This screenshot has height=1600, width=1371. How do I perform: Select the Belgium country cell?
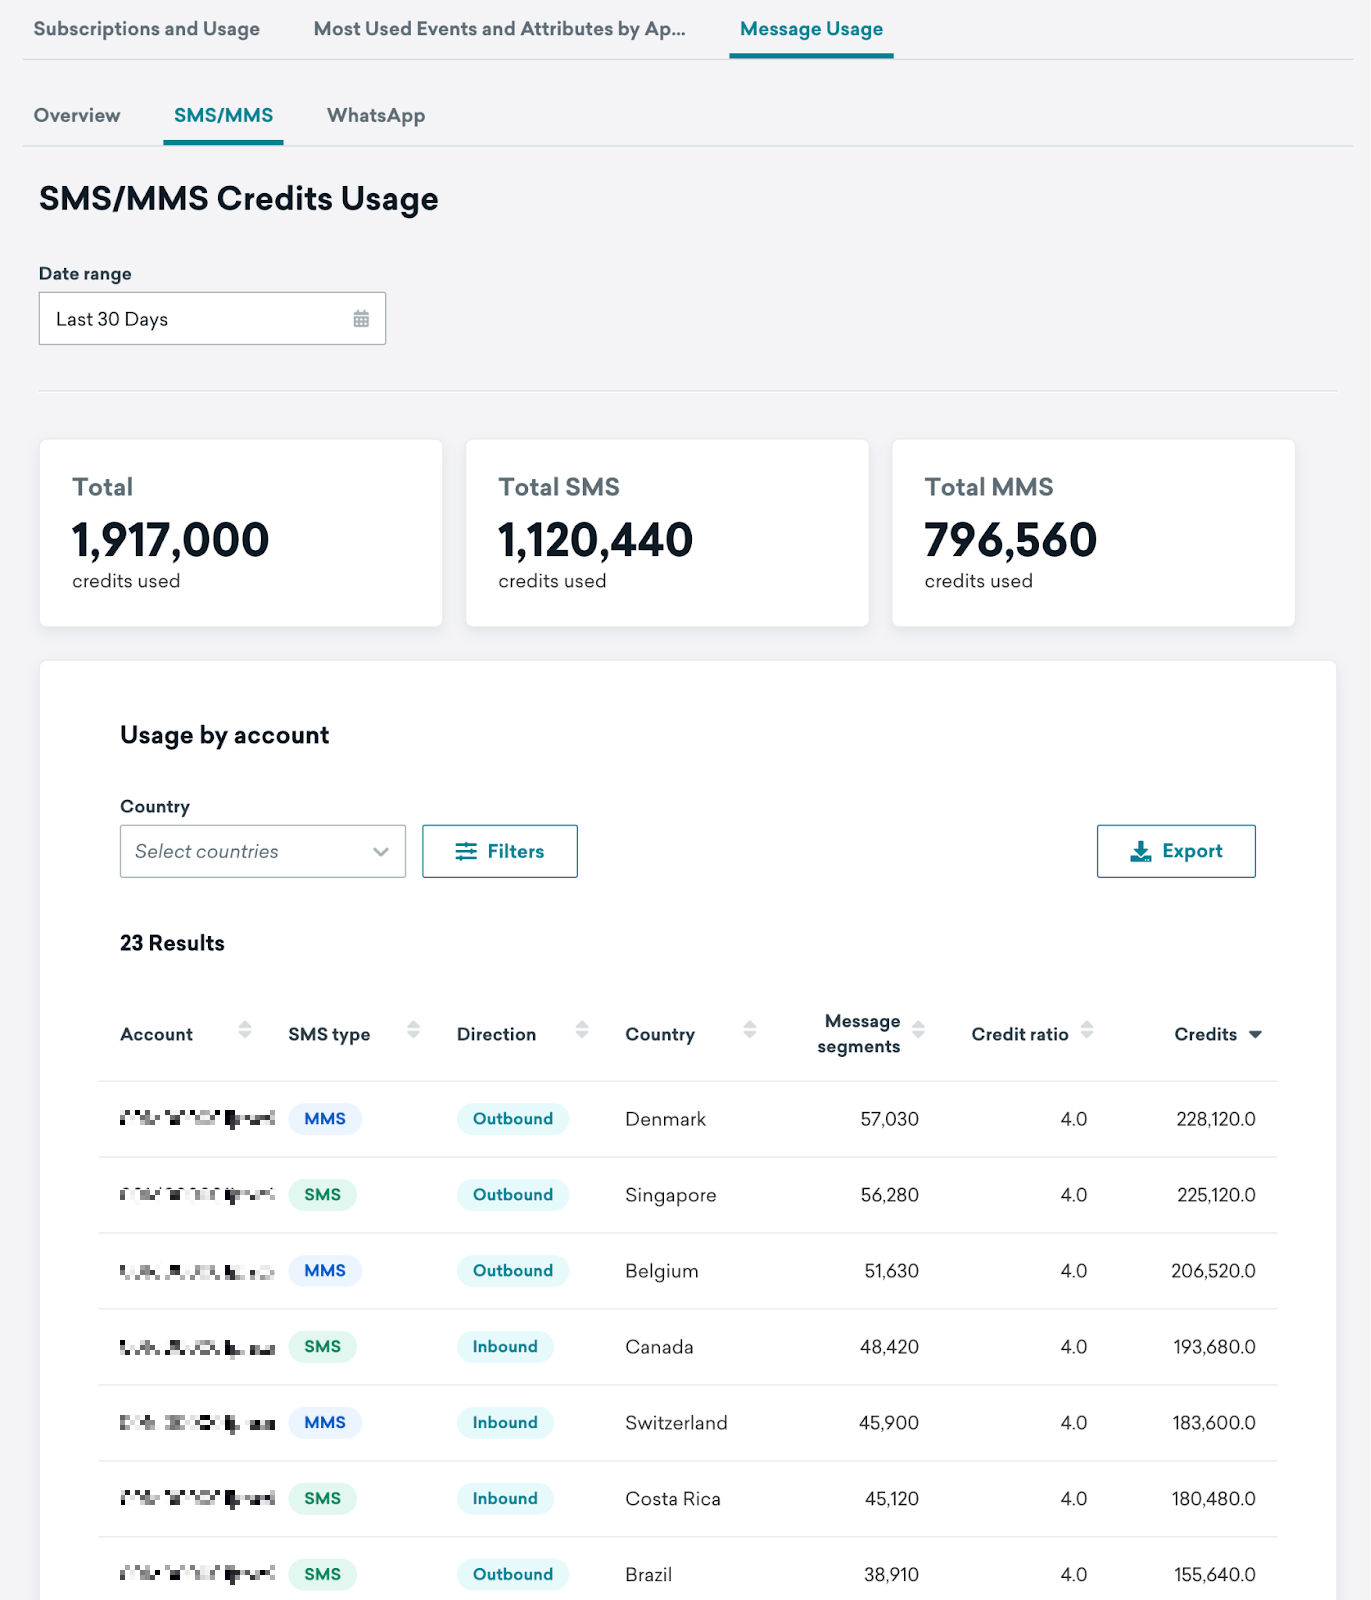point(662,1271)
